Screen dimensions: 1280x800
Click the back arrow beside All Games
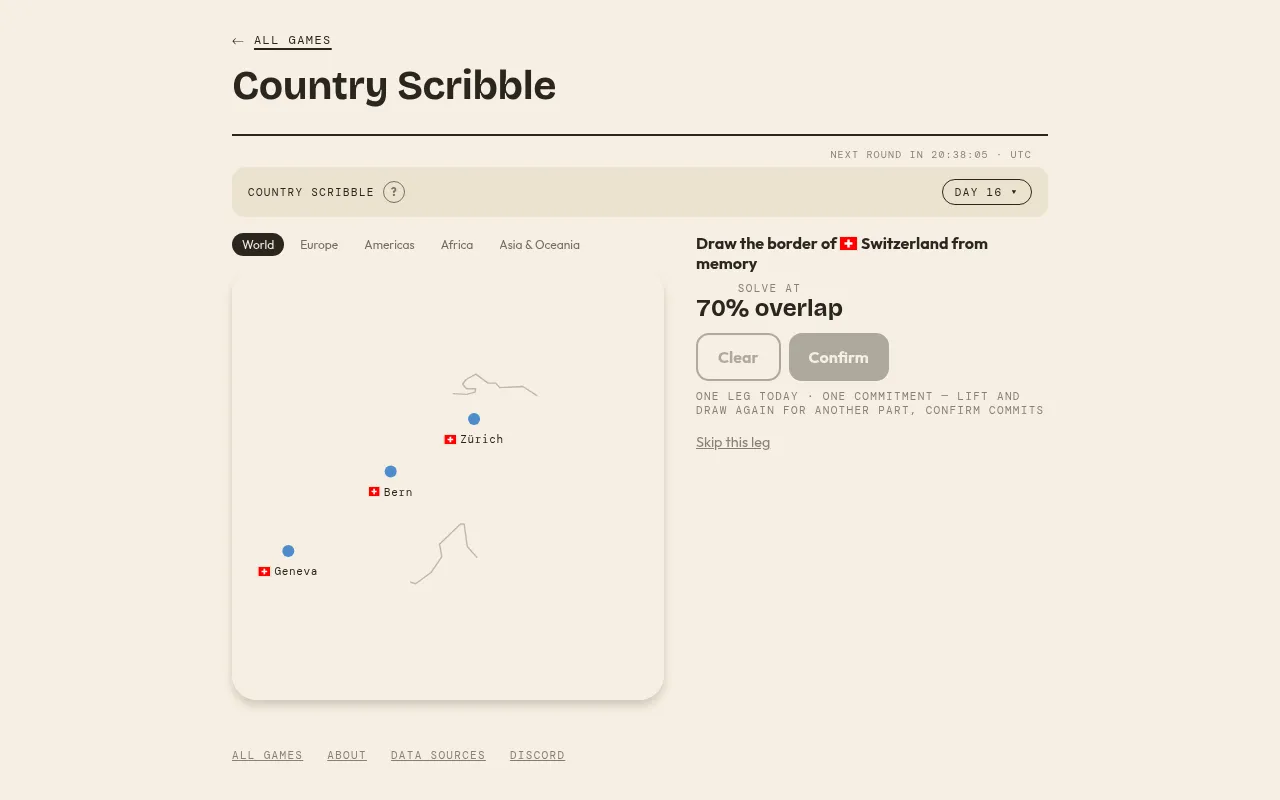(x=237, y=41)
